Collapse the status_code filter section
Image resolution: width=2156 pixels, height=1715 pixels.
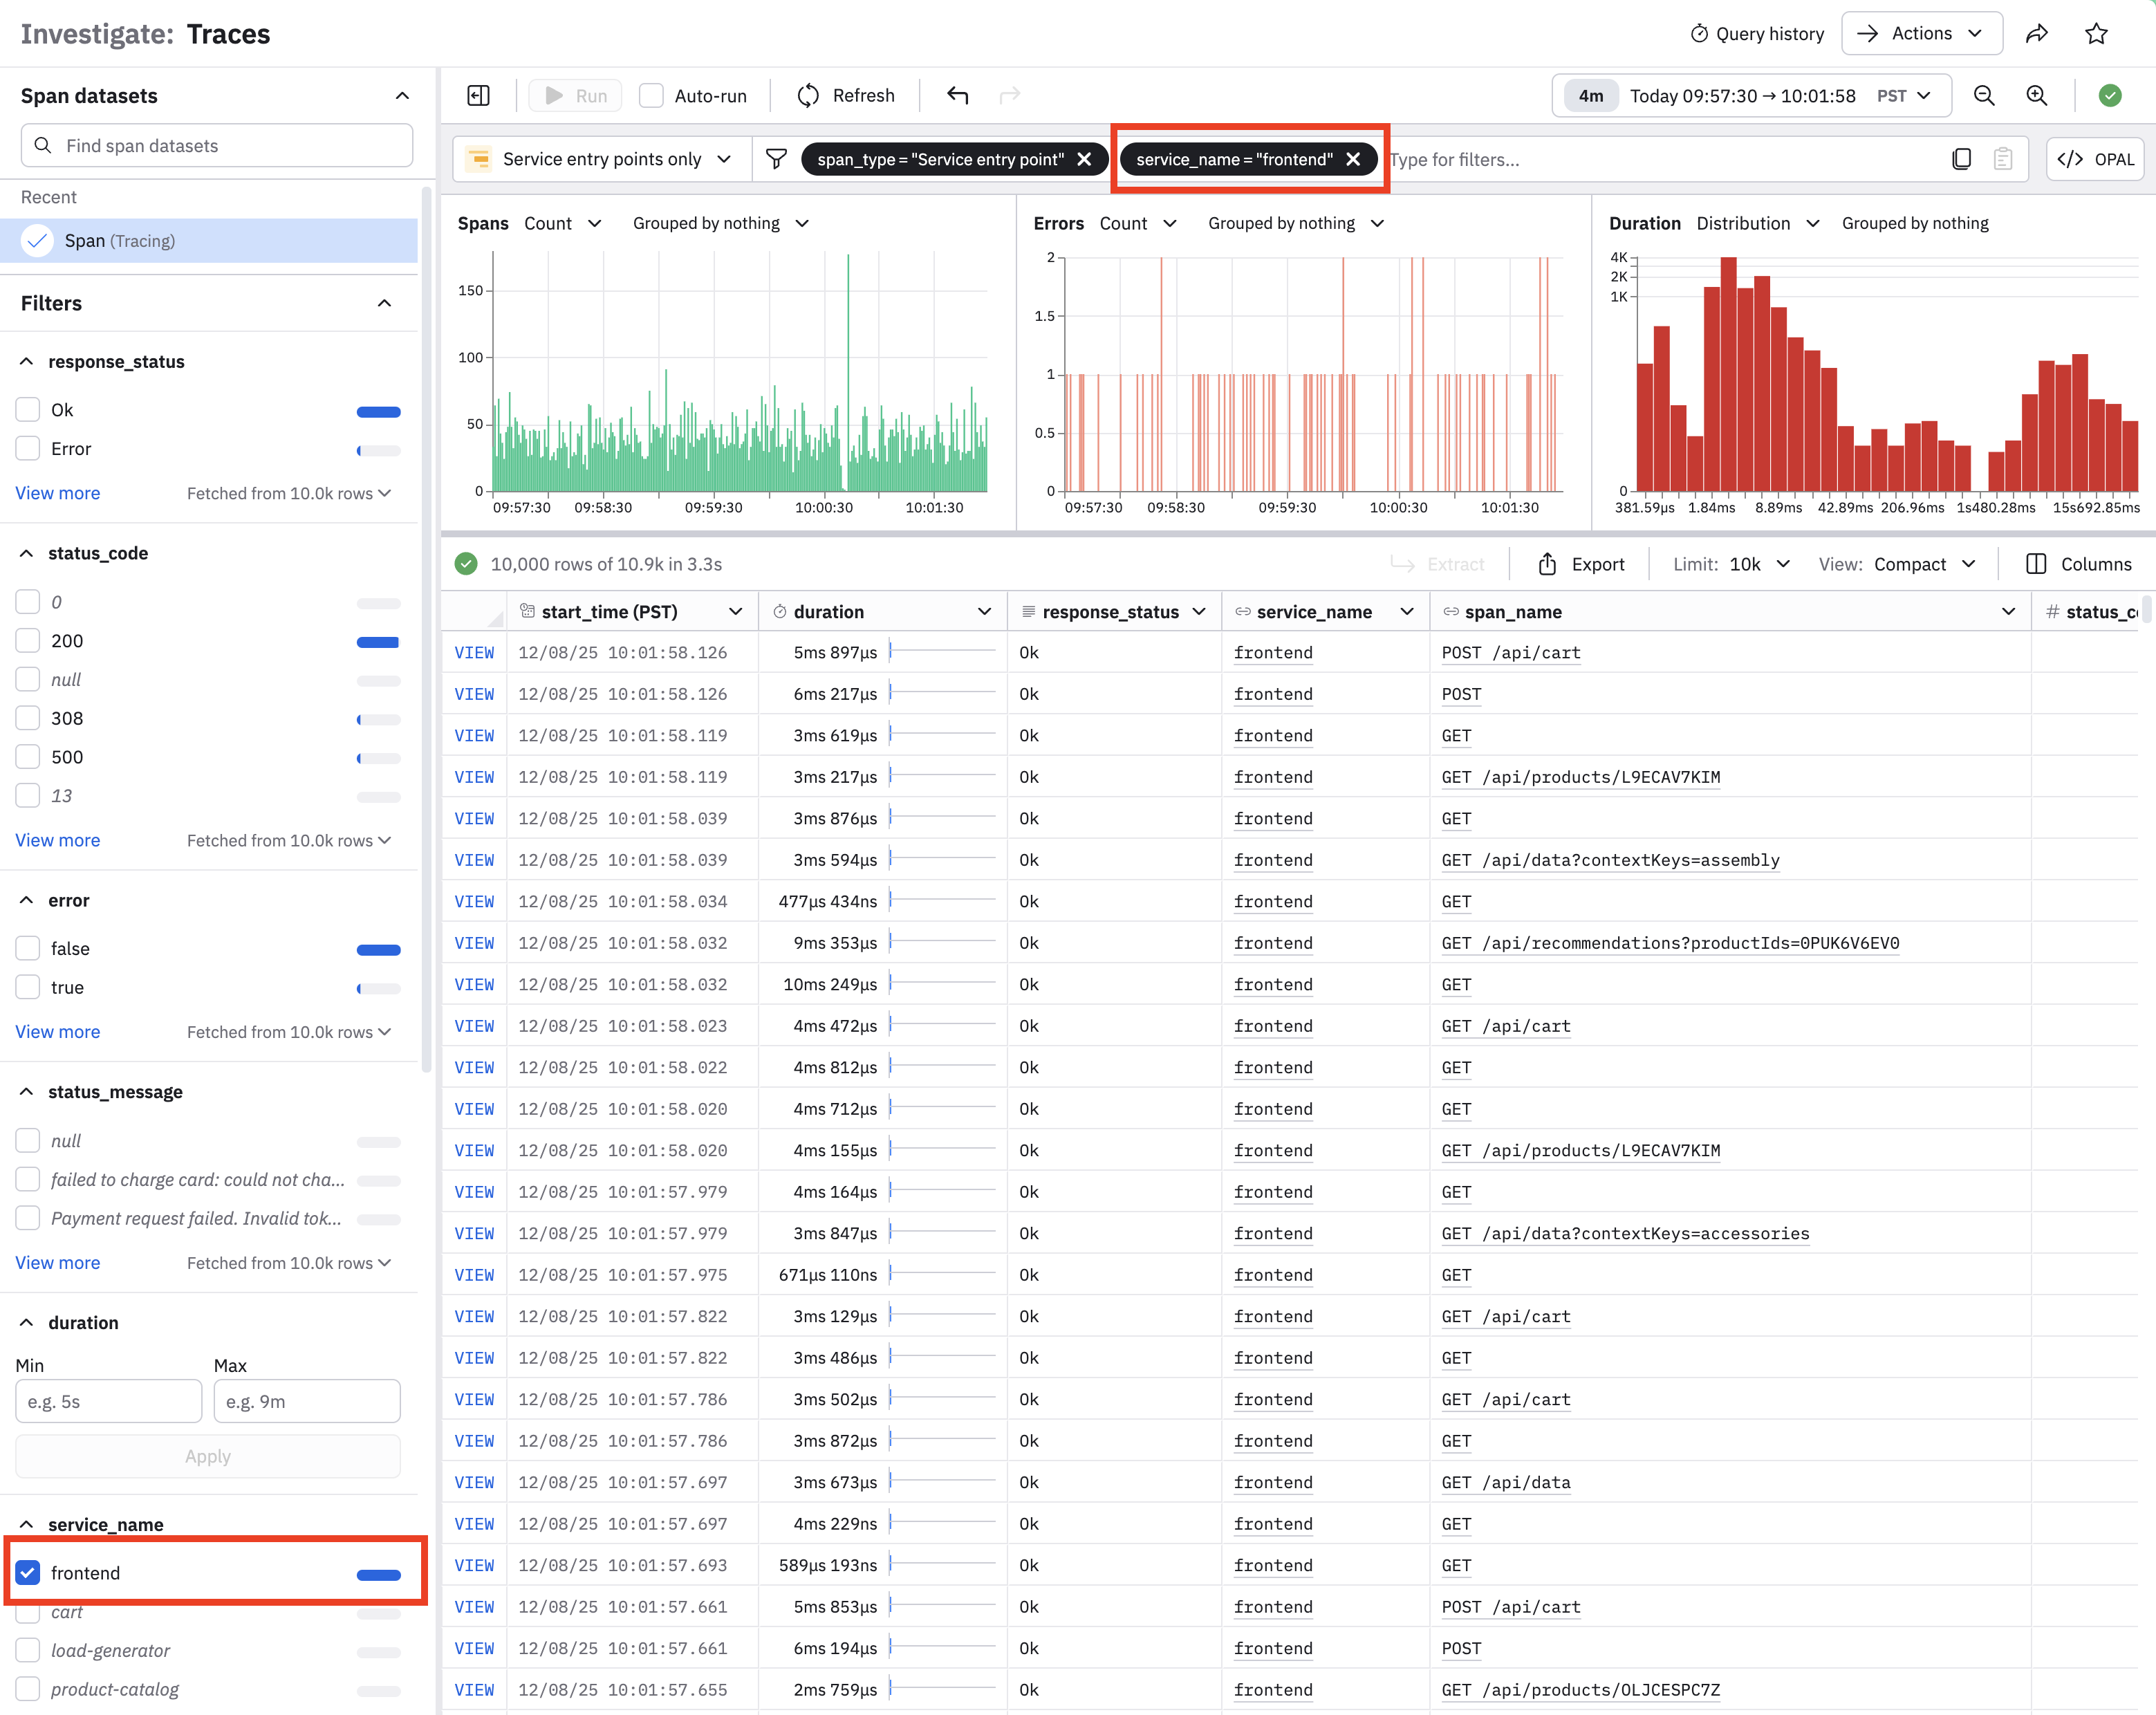27,553
